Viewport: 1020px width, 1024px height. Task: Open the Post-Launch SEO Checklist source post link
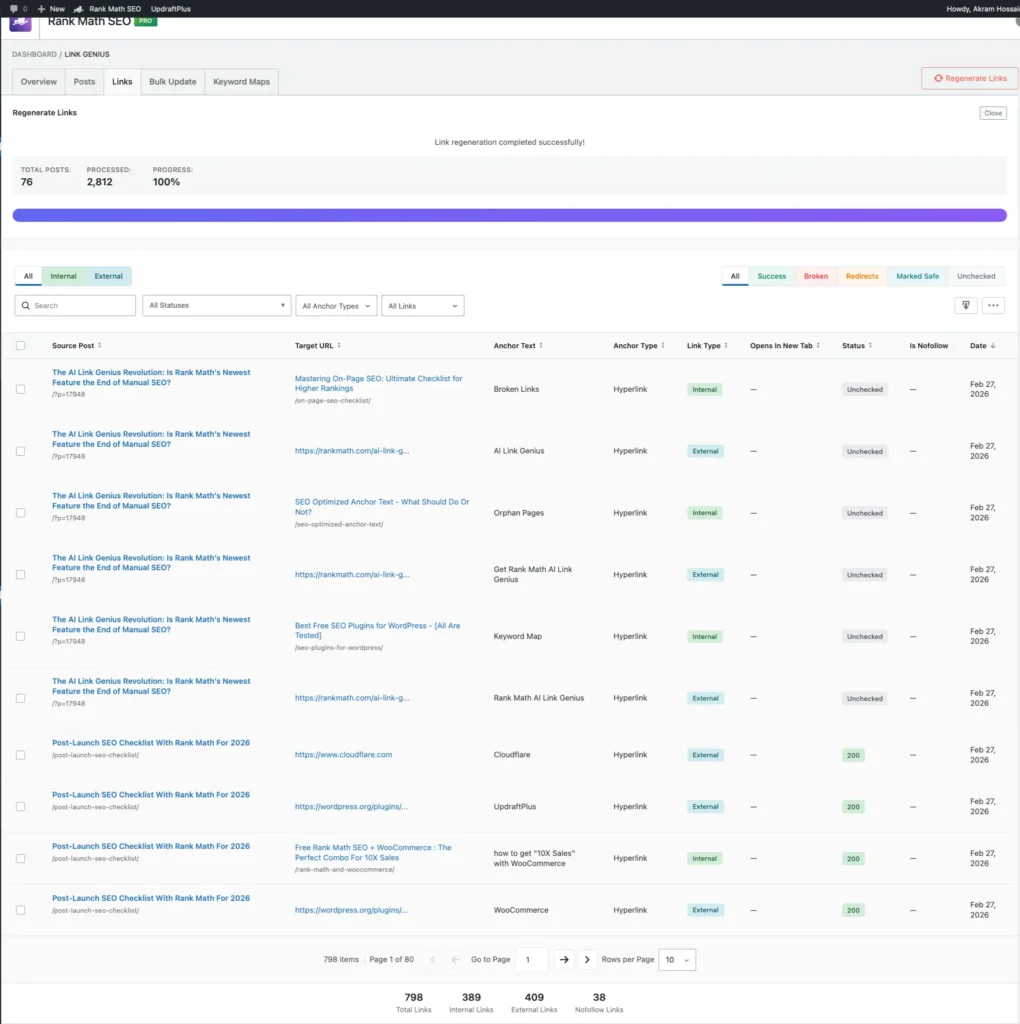150,742
